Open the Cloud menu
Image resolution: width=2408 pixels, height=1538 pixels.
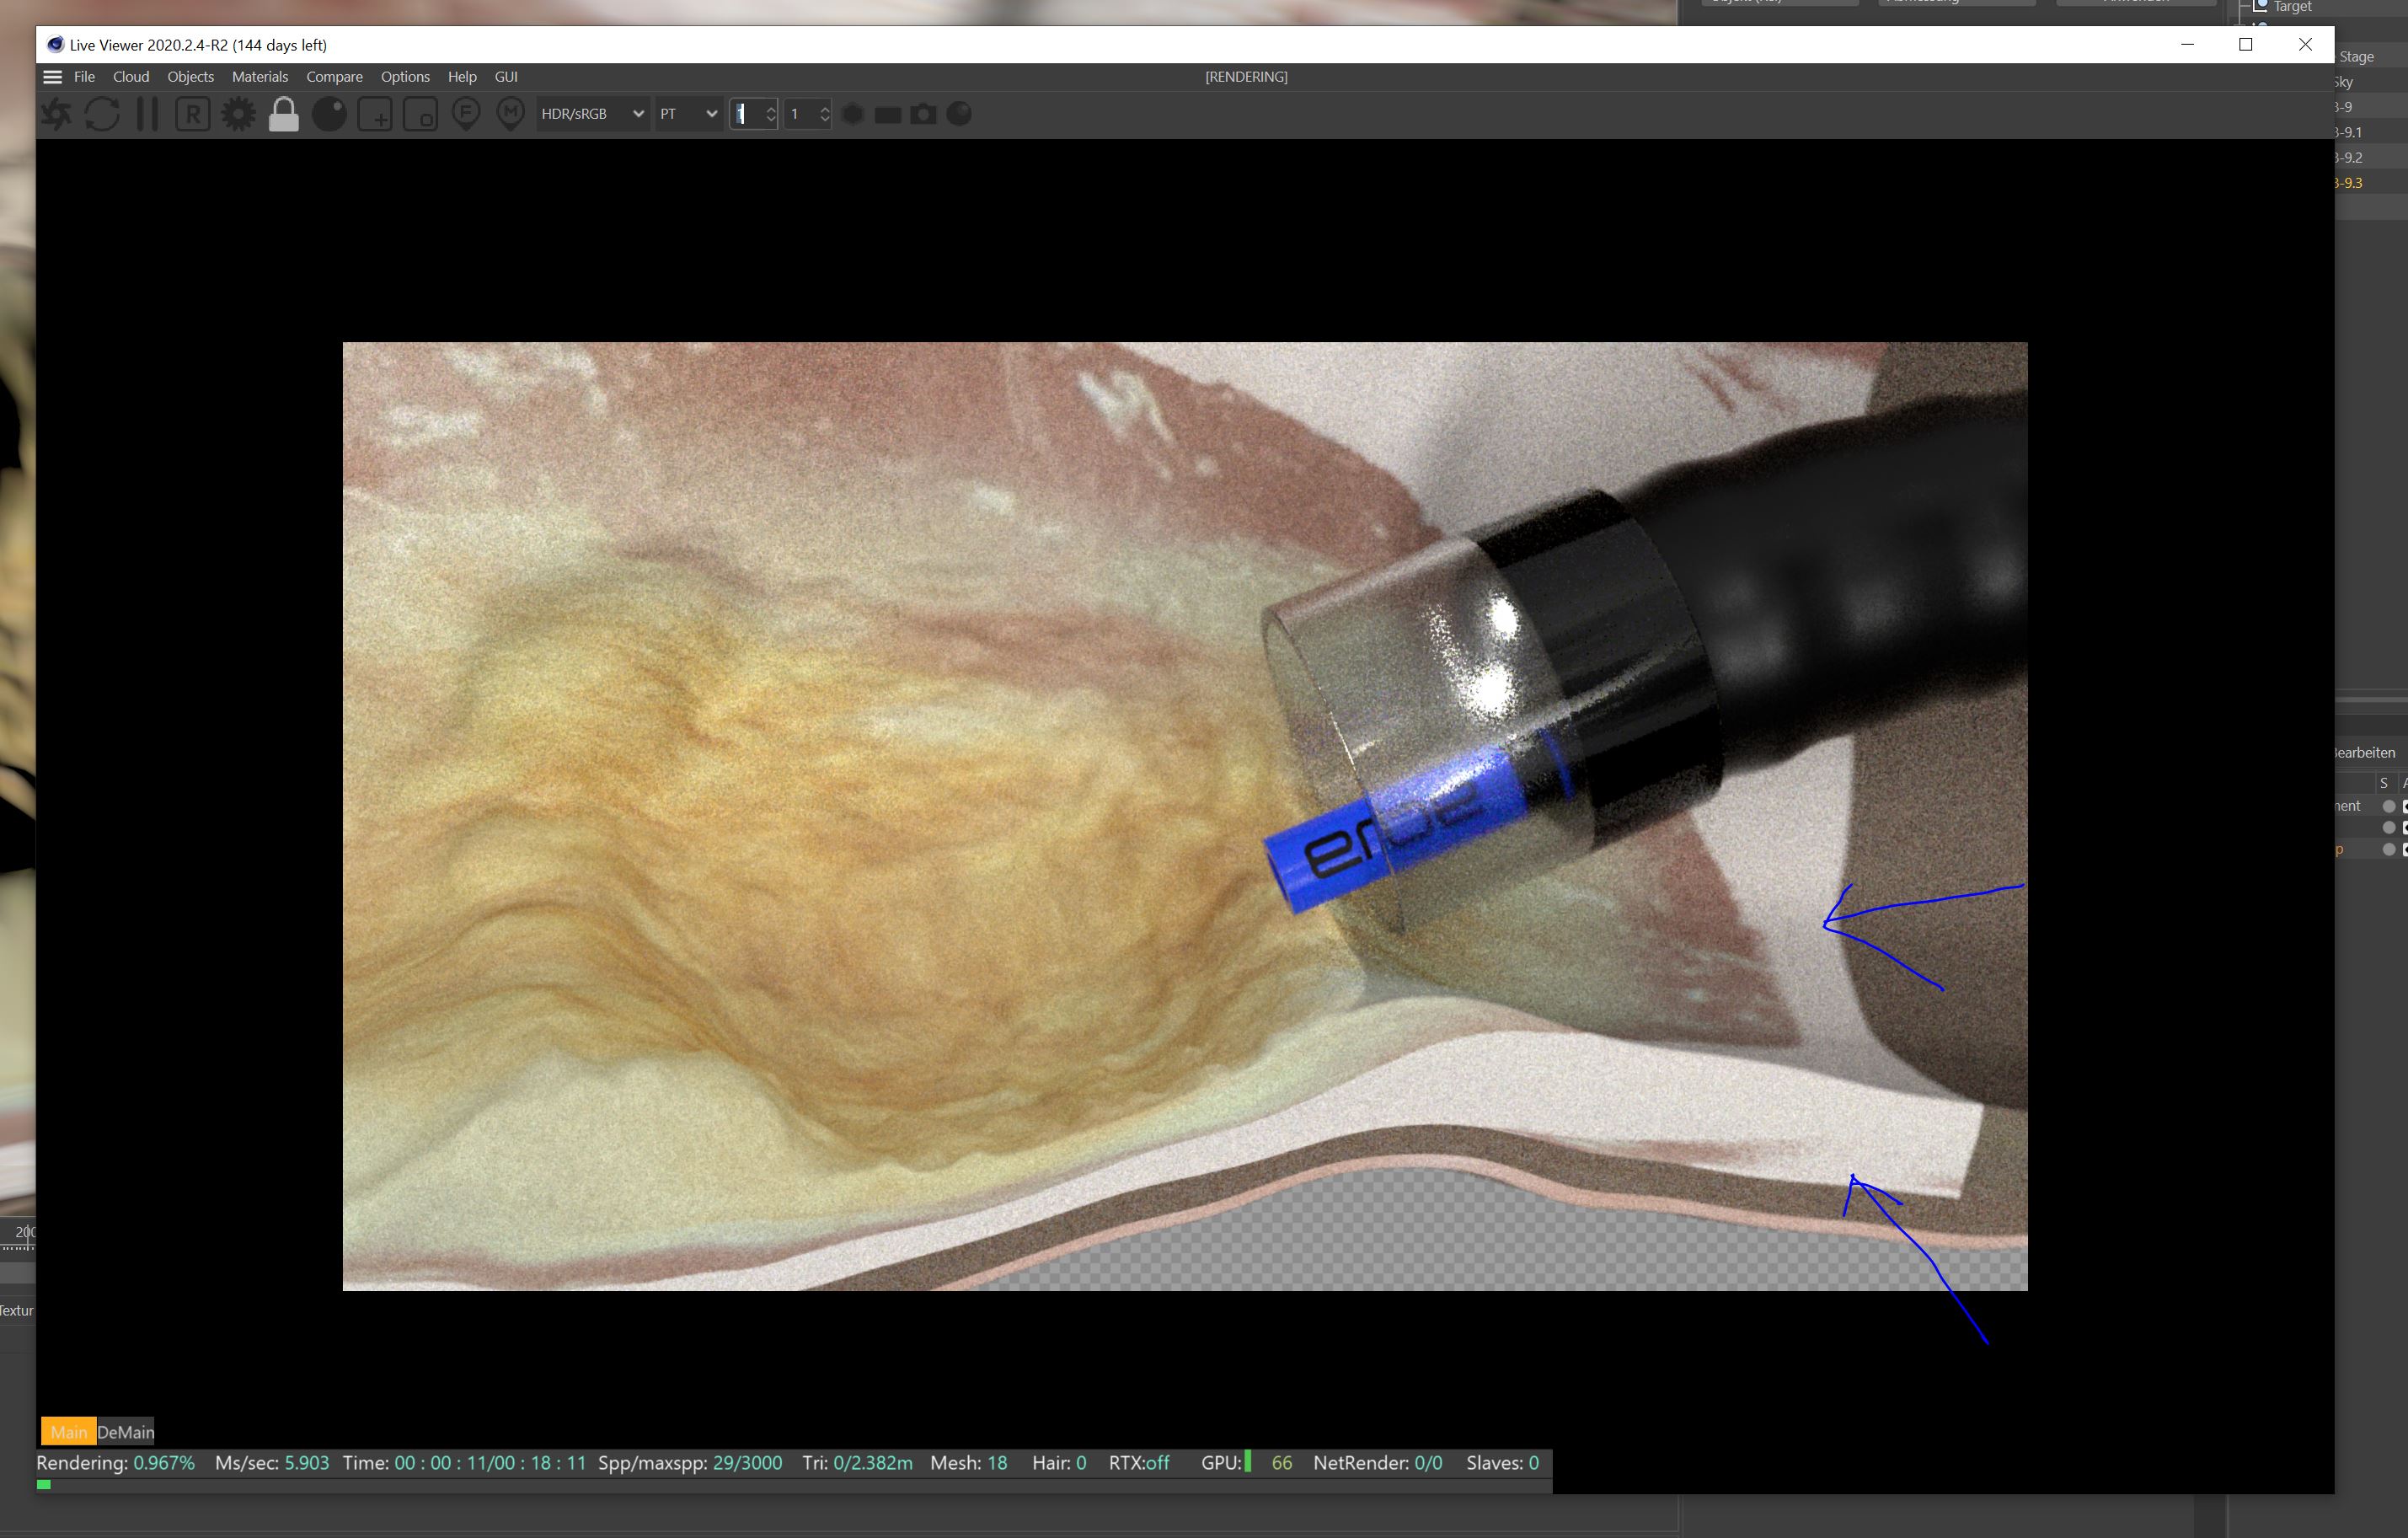click(x=130, y=77)
